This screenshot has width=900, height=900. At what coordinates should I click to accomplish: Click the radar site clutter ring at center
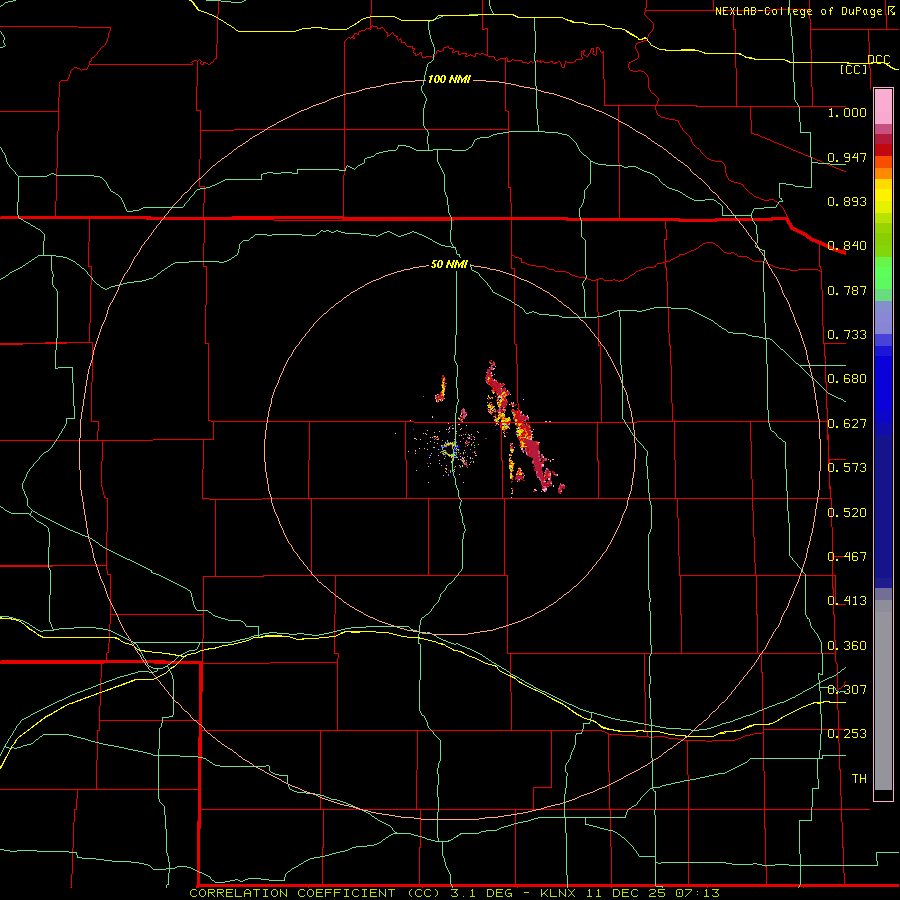[450, 449]
